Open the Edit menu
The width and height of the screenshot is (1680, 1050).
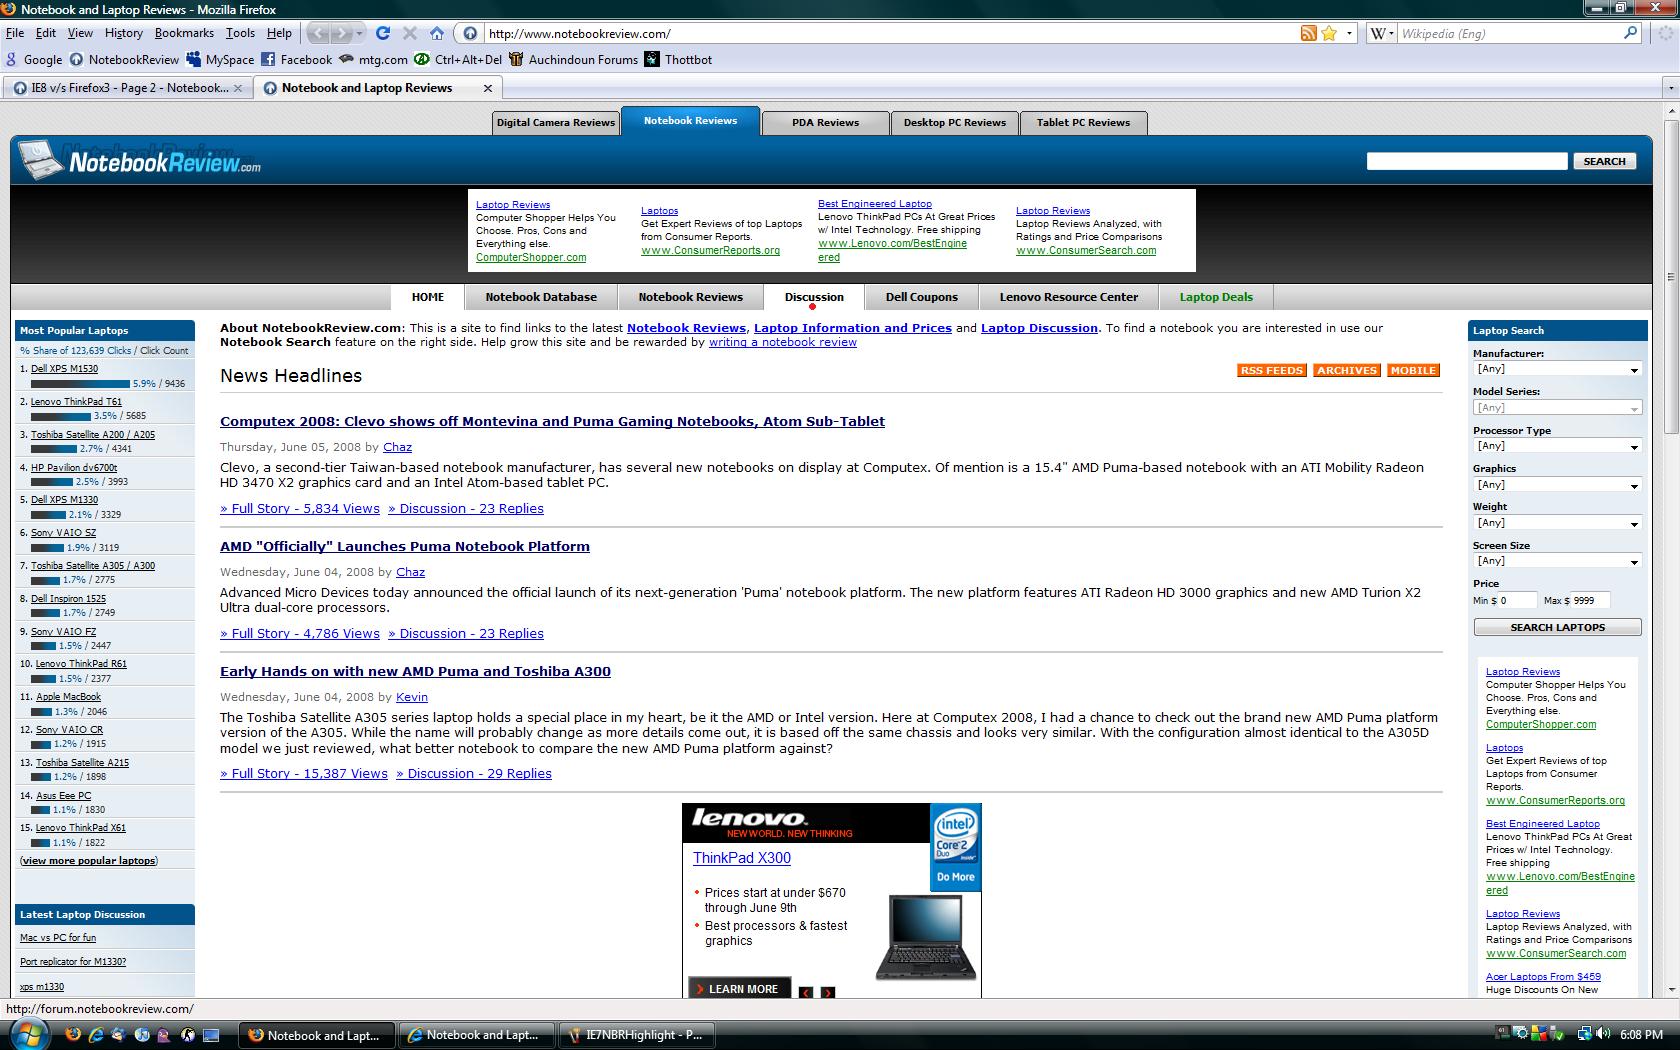(x=46, y=33)
